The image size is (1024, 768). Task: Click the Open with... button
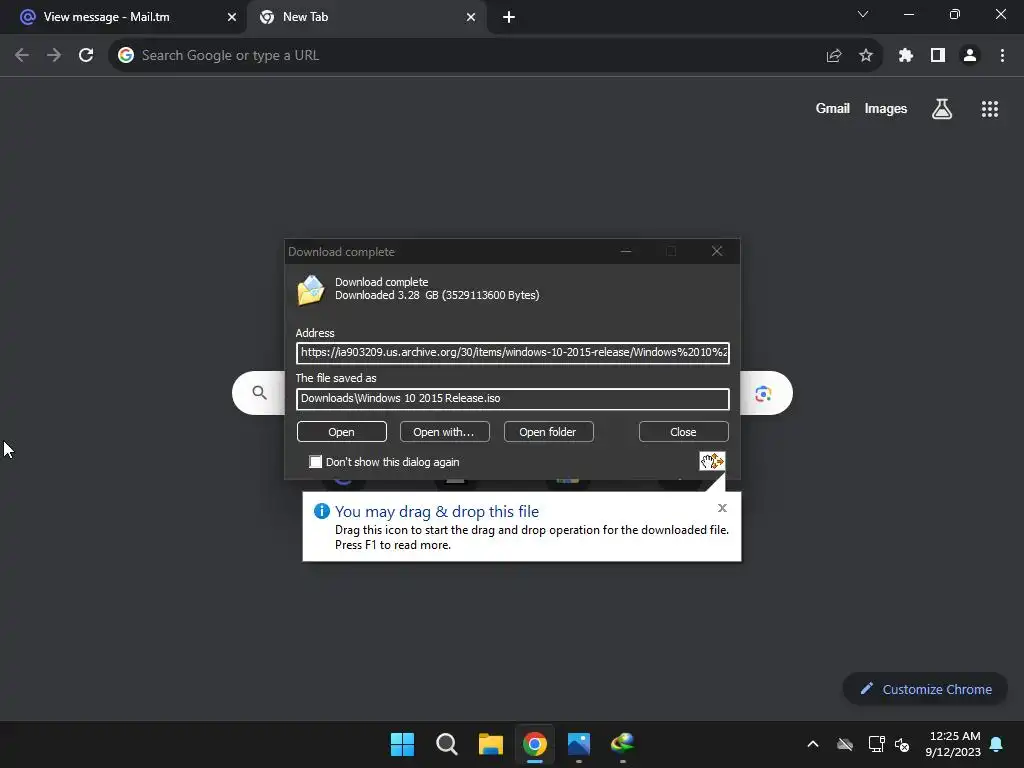[x=444, y=432]
